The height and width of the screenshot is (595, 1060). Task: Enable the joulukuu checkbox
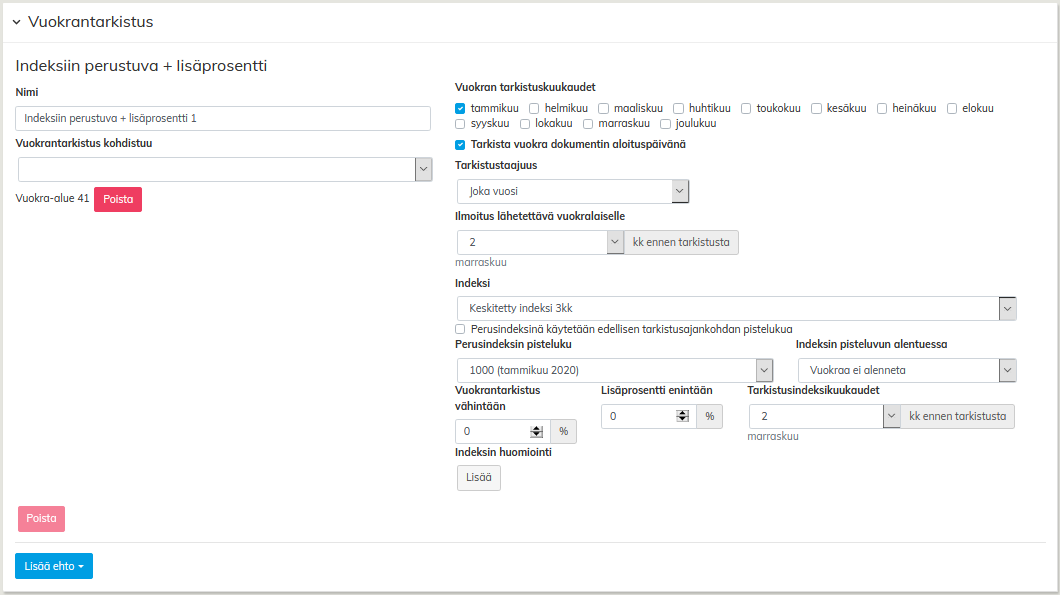[666, 124]
